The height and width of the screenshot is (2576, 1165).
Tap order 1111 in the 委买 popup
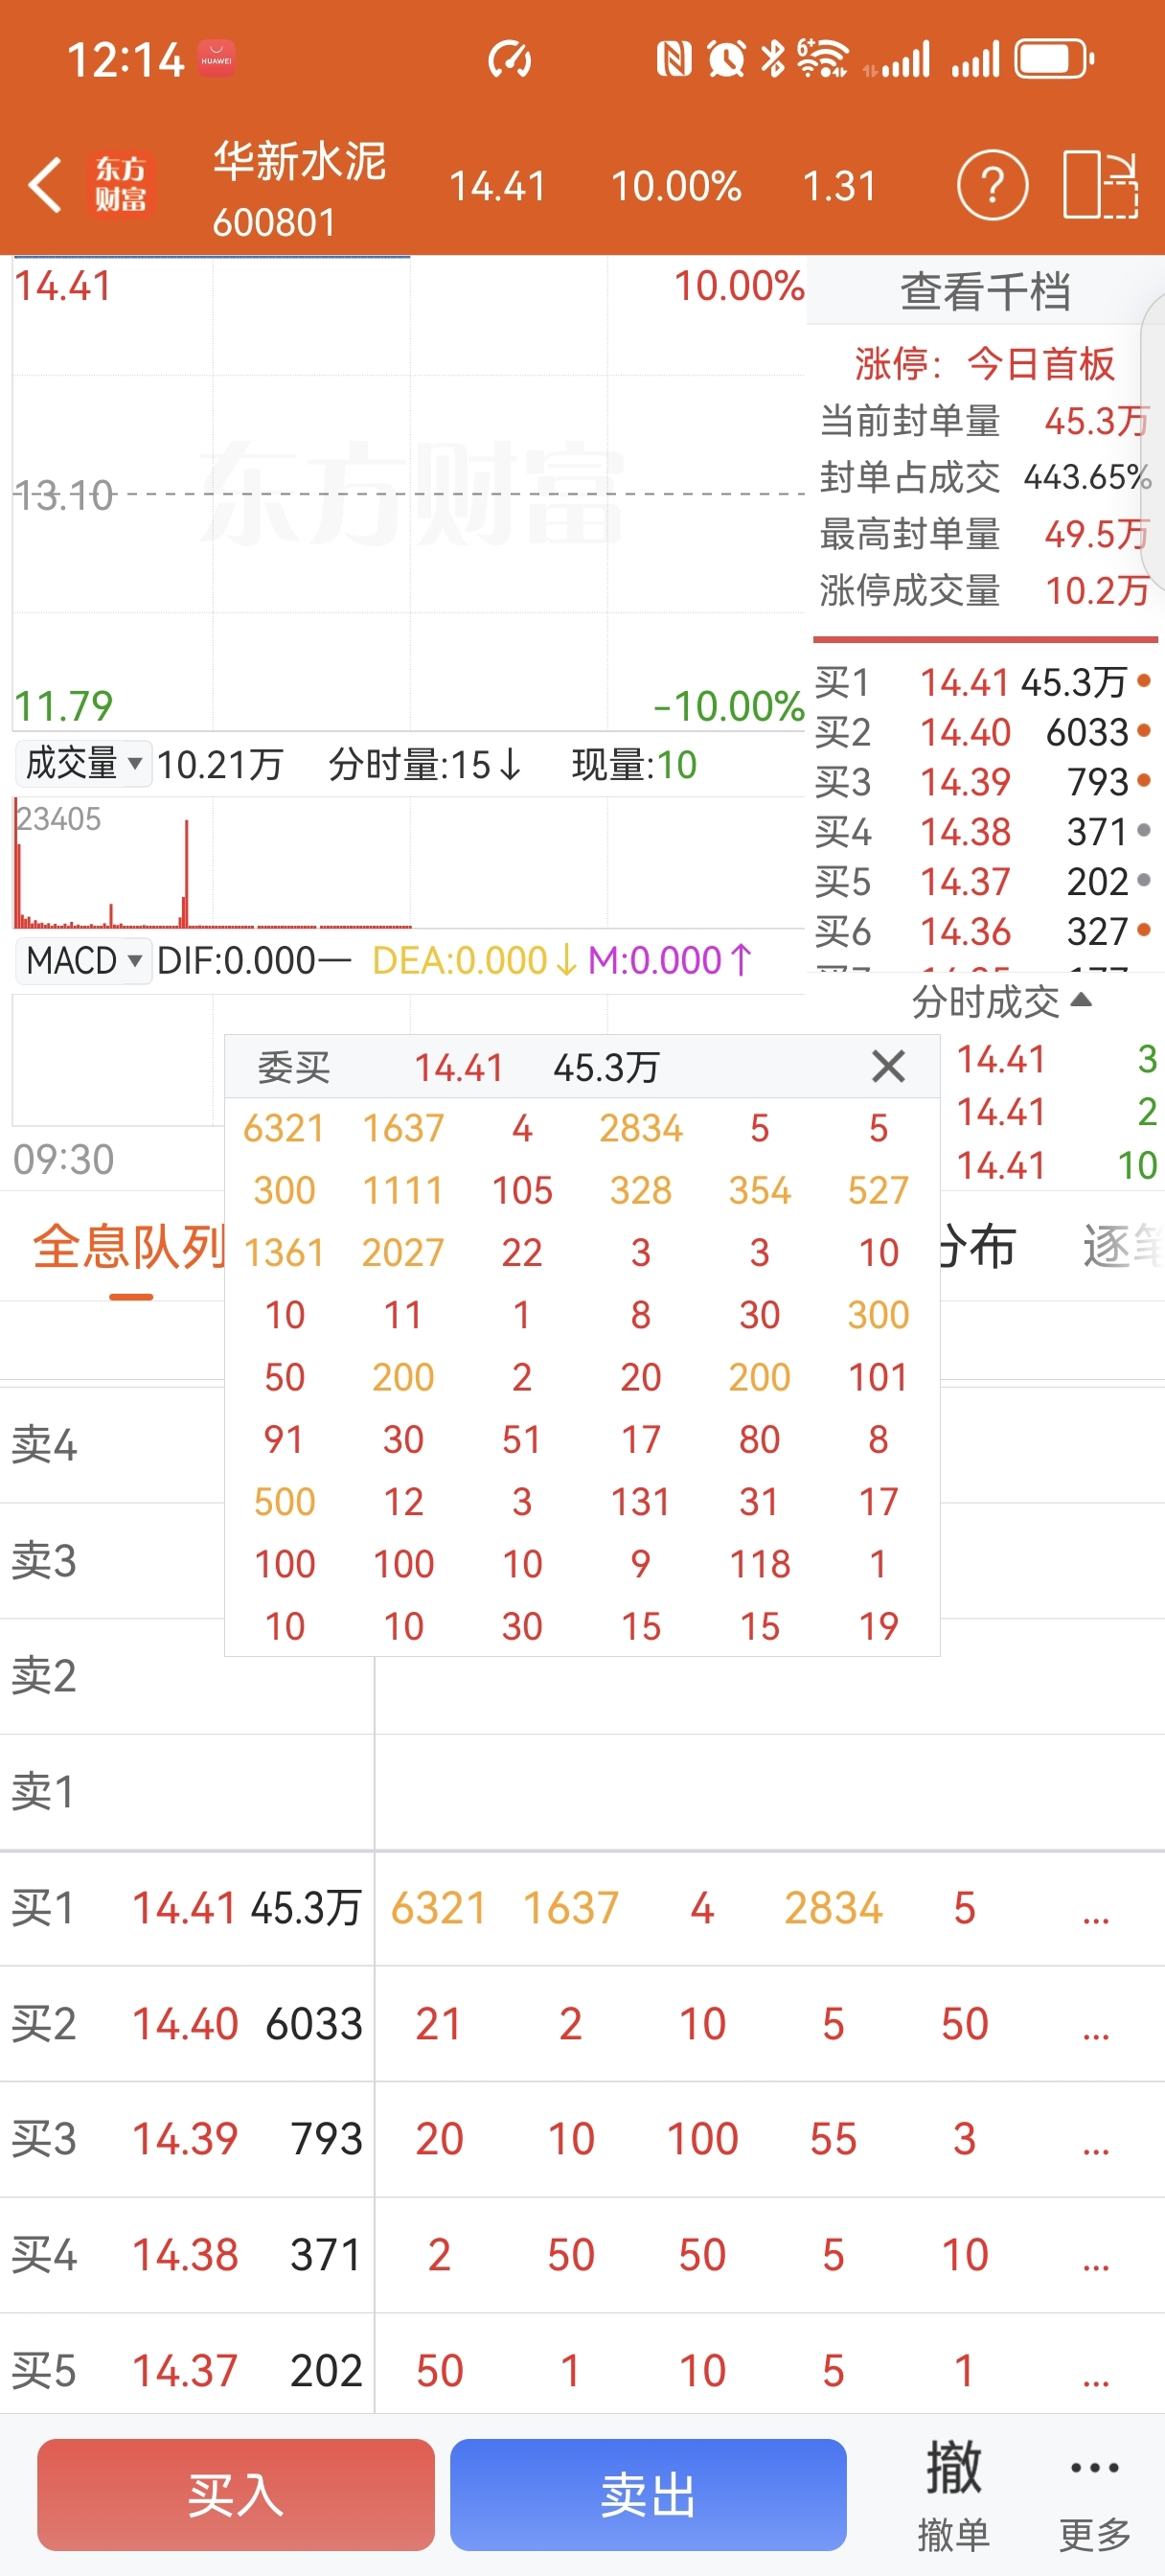pos(403,1190)
